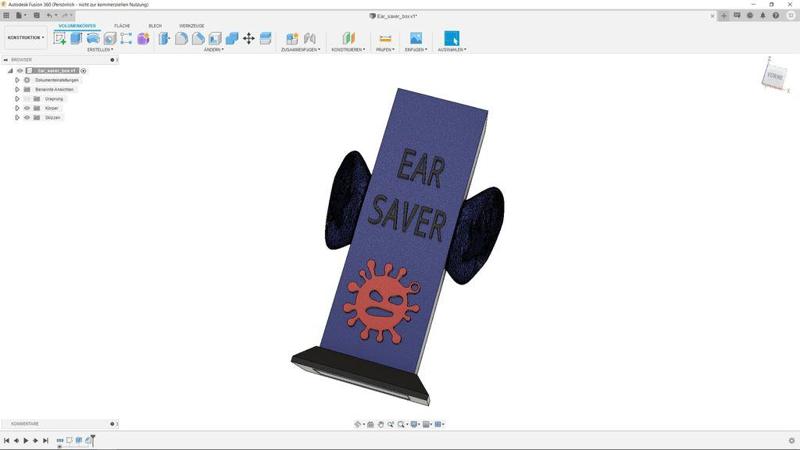Open the help question mark icon

coord(776,16)
